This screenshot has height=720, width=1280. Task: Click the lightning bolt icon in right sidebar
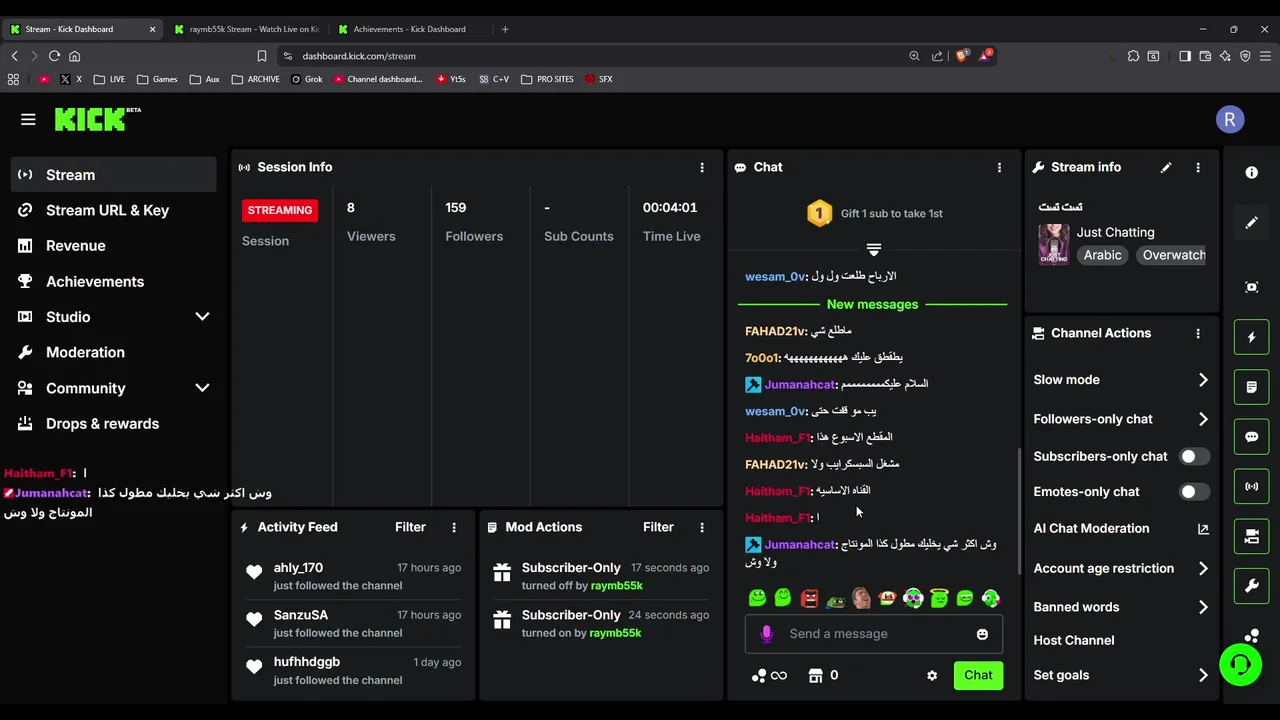1251,337
